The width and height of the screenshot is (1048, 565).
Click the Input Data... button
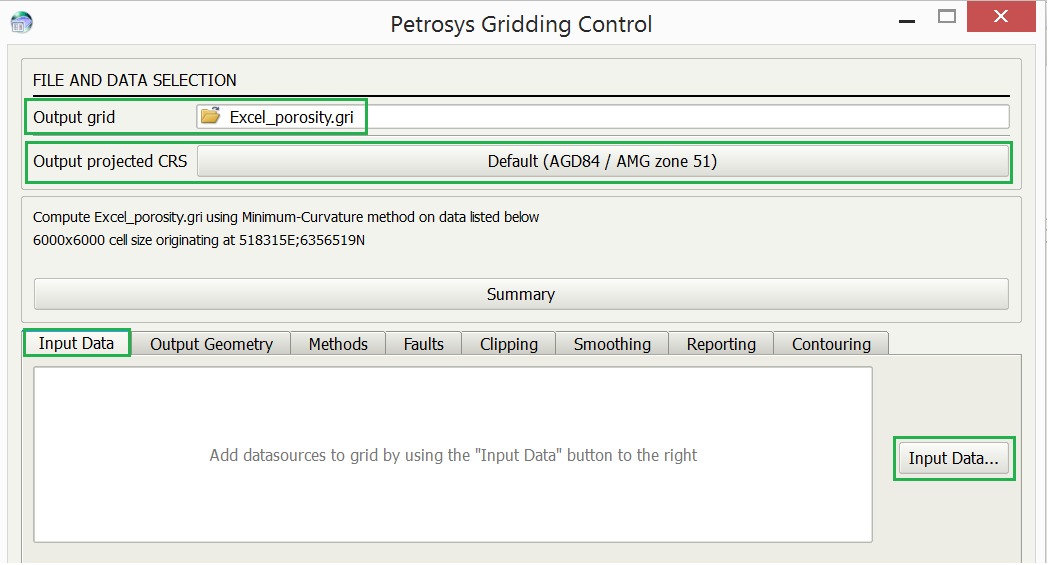pos(953,459)
